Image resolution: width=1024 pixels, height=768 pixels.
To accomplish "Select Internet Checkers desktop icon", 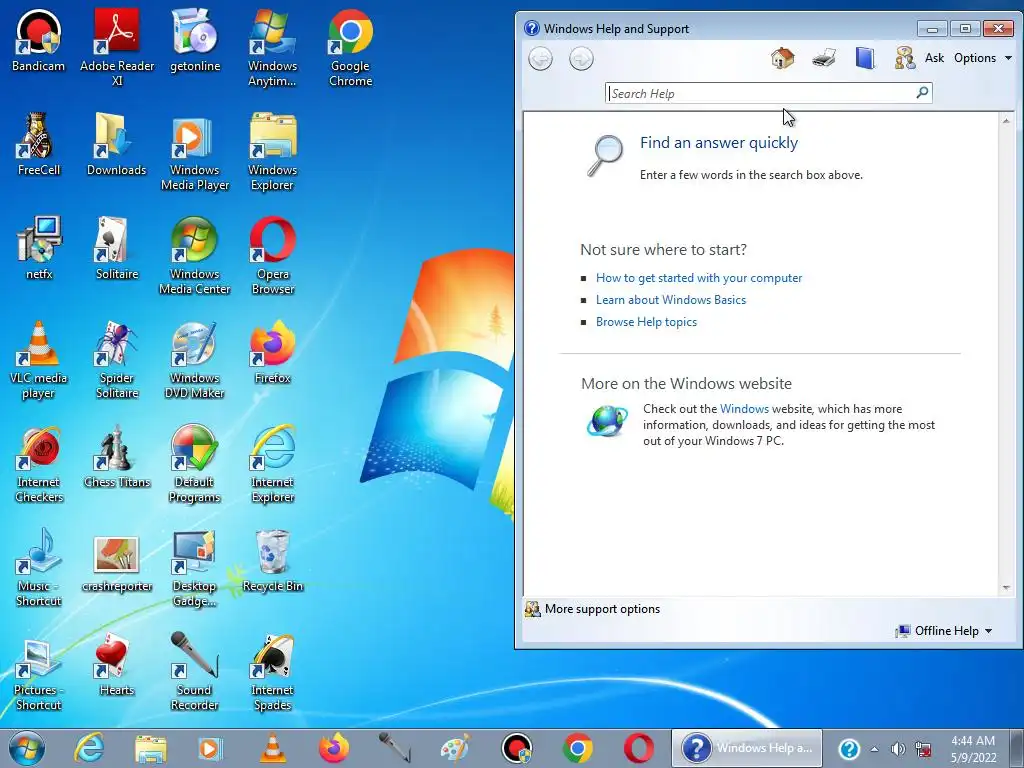I will pyautogui.click(x=39, y=464).
